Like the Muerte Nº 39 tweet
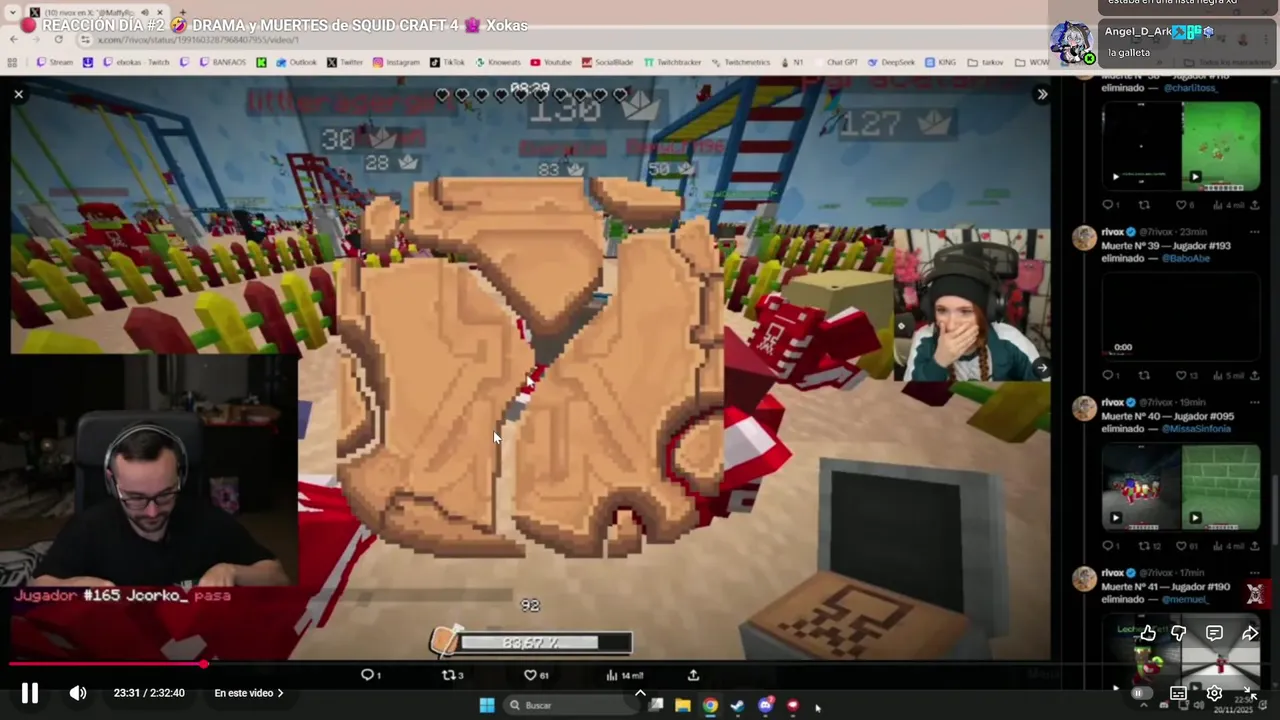The width and height of the screenshot is (1280, 720). [x=1186, y=375]
